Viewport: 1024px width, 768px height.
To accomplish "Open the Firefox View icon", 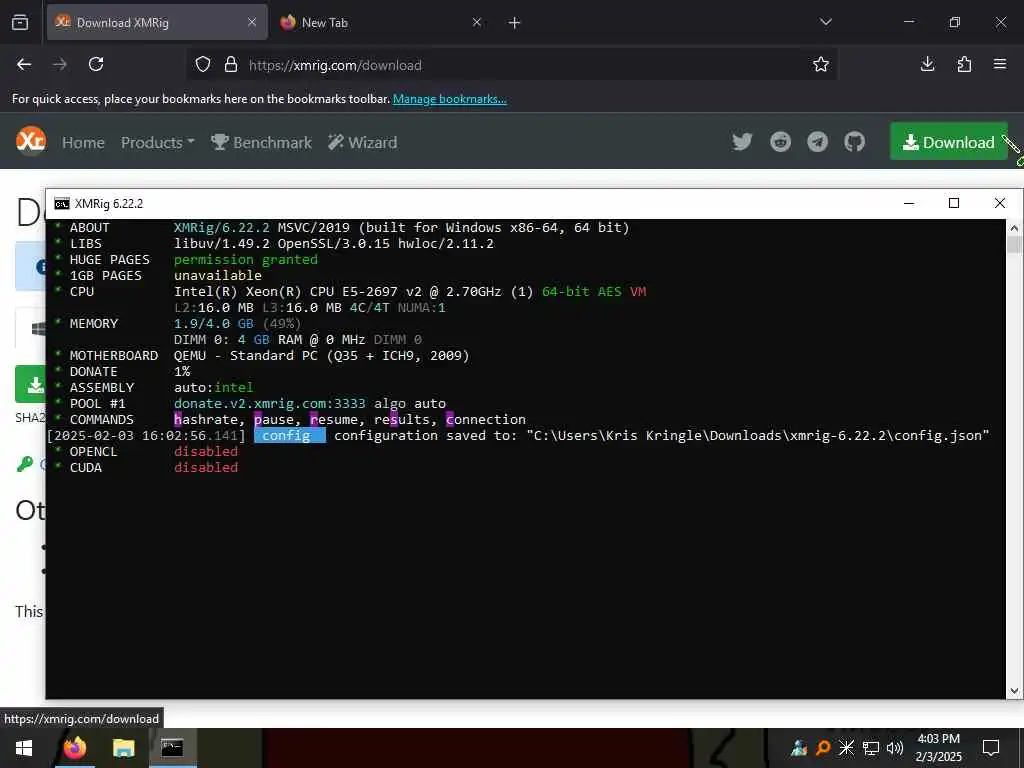I will click(x=20, y=22).
